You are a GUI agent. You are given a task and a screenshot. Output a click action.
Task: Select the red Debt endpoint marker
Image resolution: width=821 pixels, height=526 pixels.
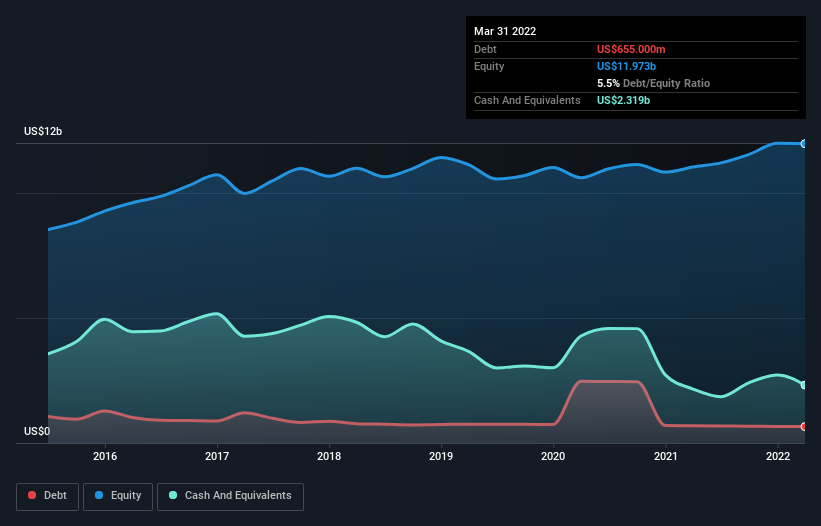pyautogui.click(x=804, y=427)
